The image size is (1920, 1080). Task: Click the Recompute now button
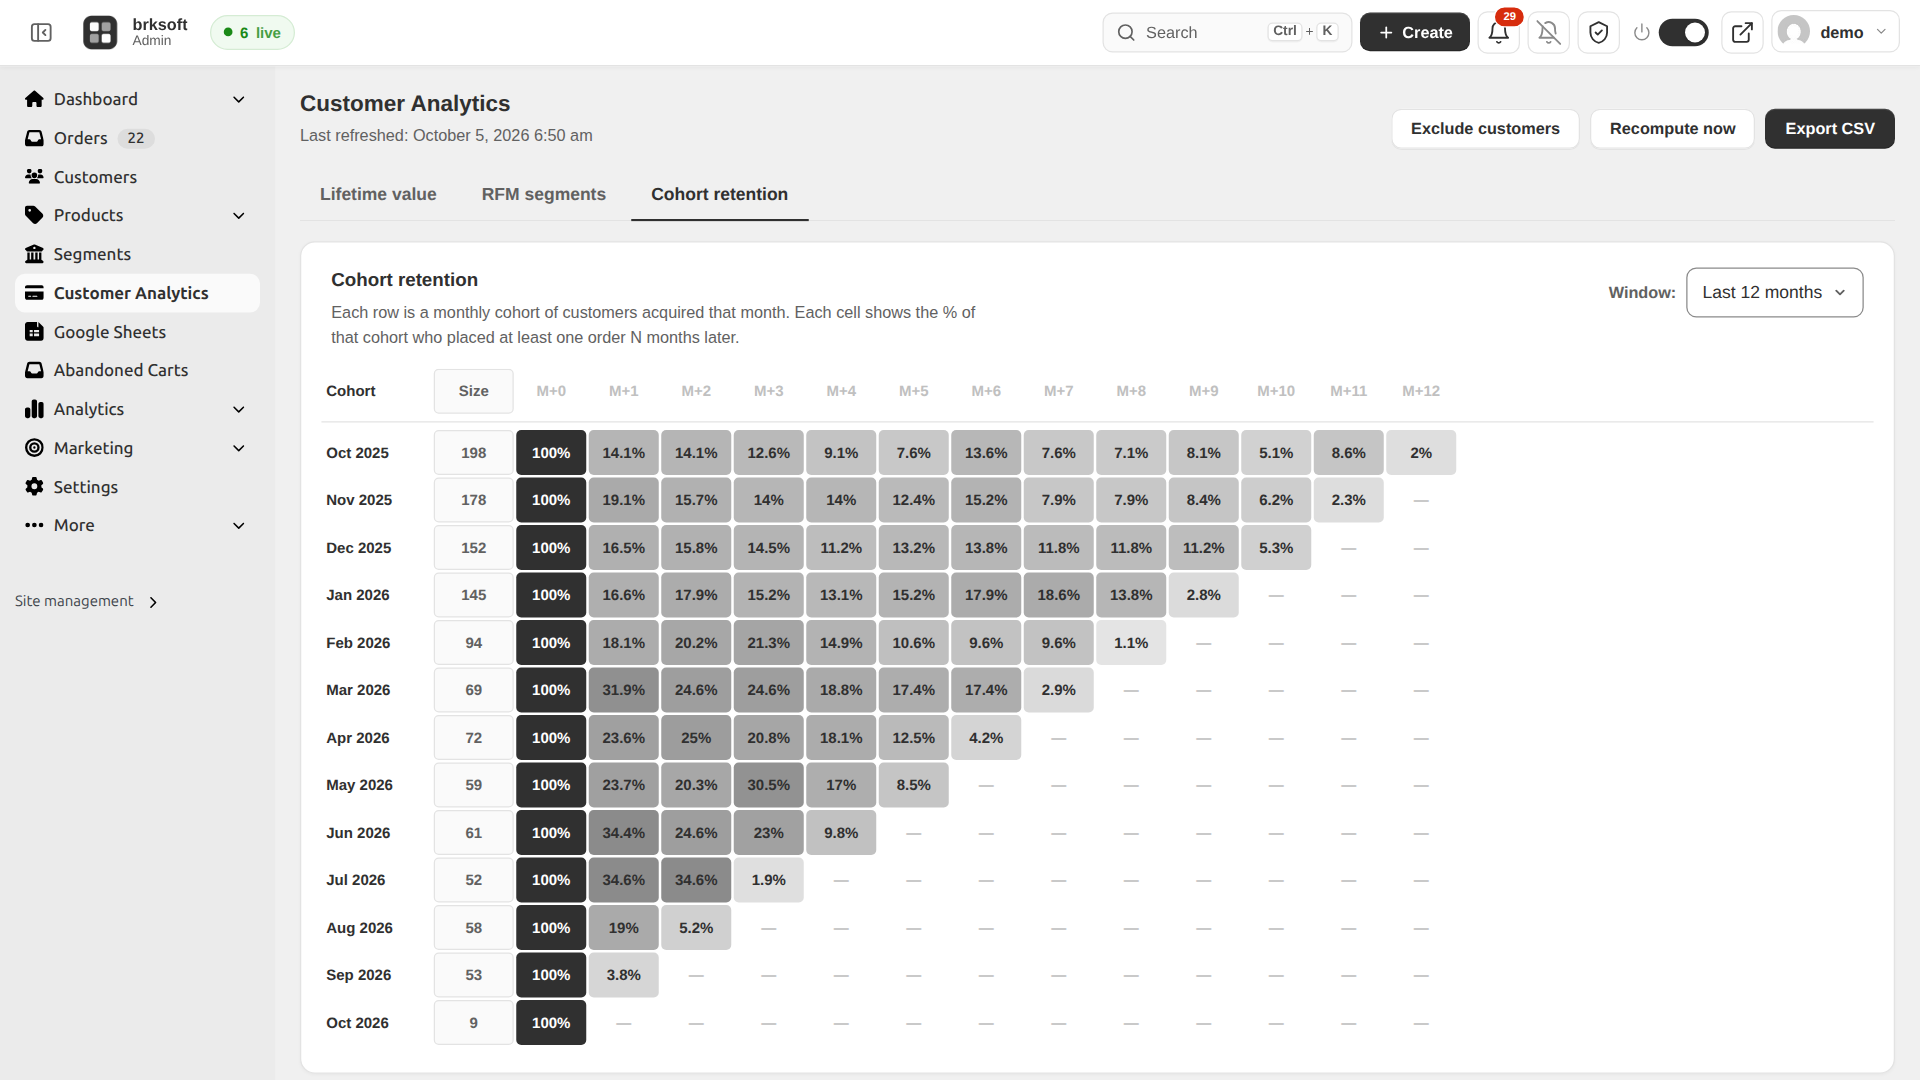[x=1672, y=129]
